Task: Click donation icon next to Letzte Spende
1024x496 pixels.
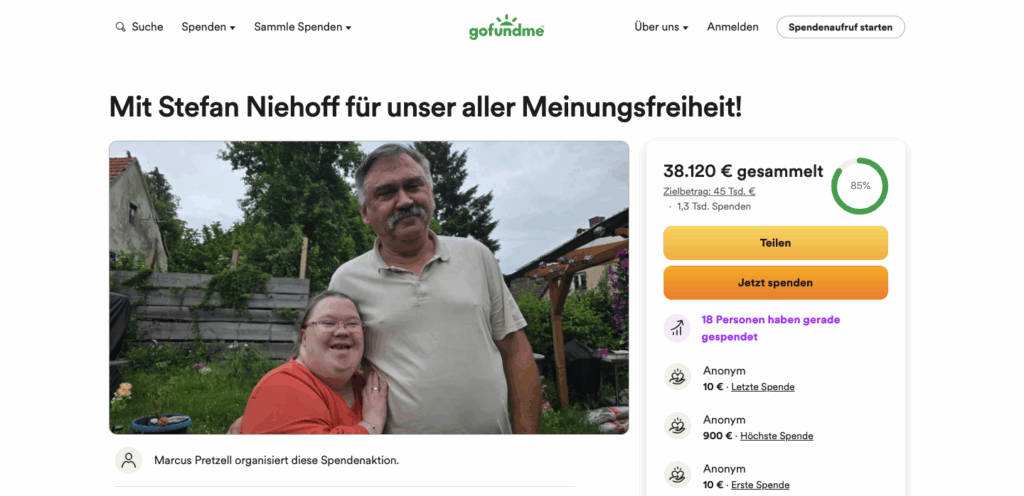Action: click(x=677, y=377)
